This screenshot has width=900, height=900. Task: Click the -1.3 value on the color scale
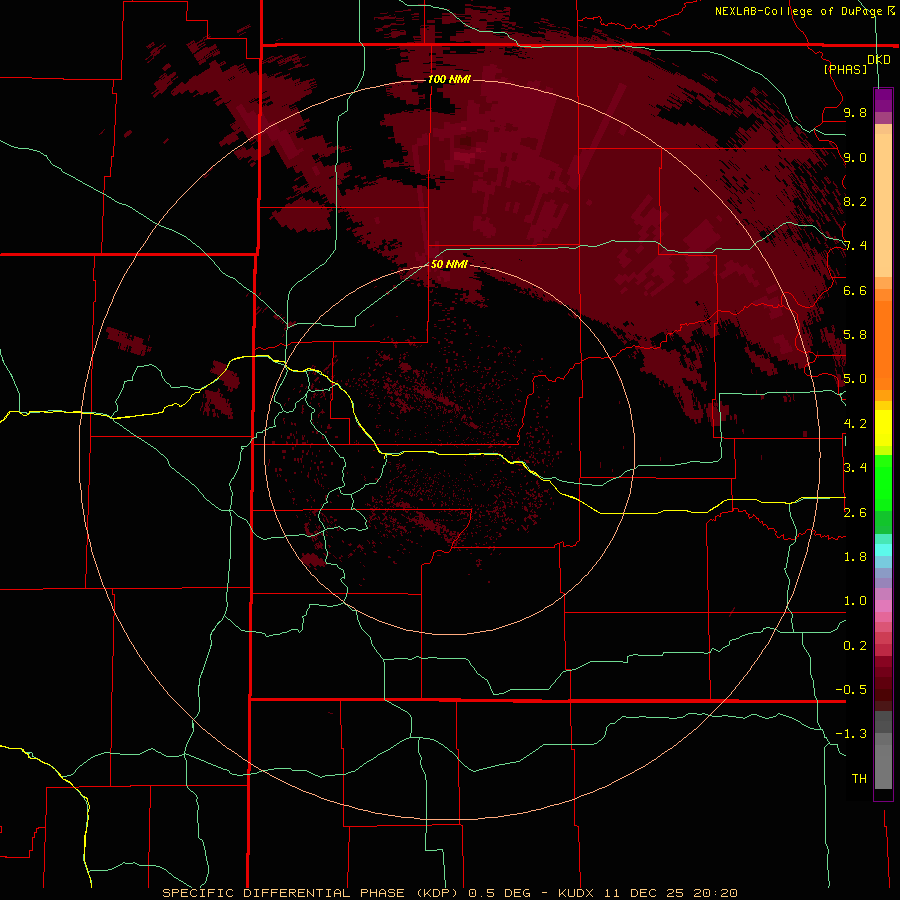point(851,734)
